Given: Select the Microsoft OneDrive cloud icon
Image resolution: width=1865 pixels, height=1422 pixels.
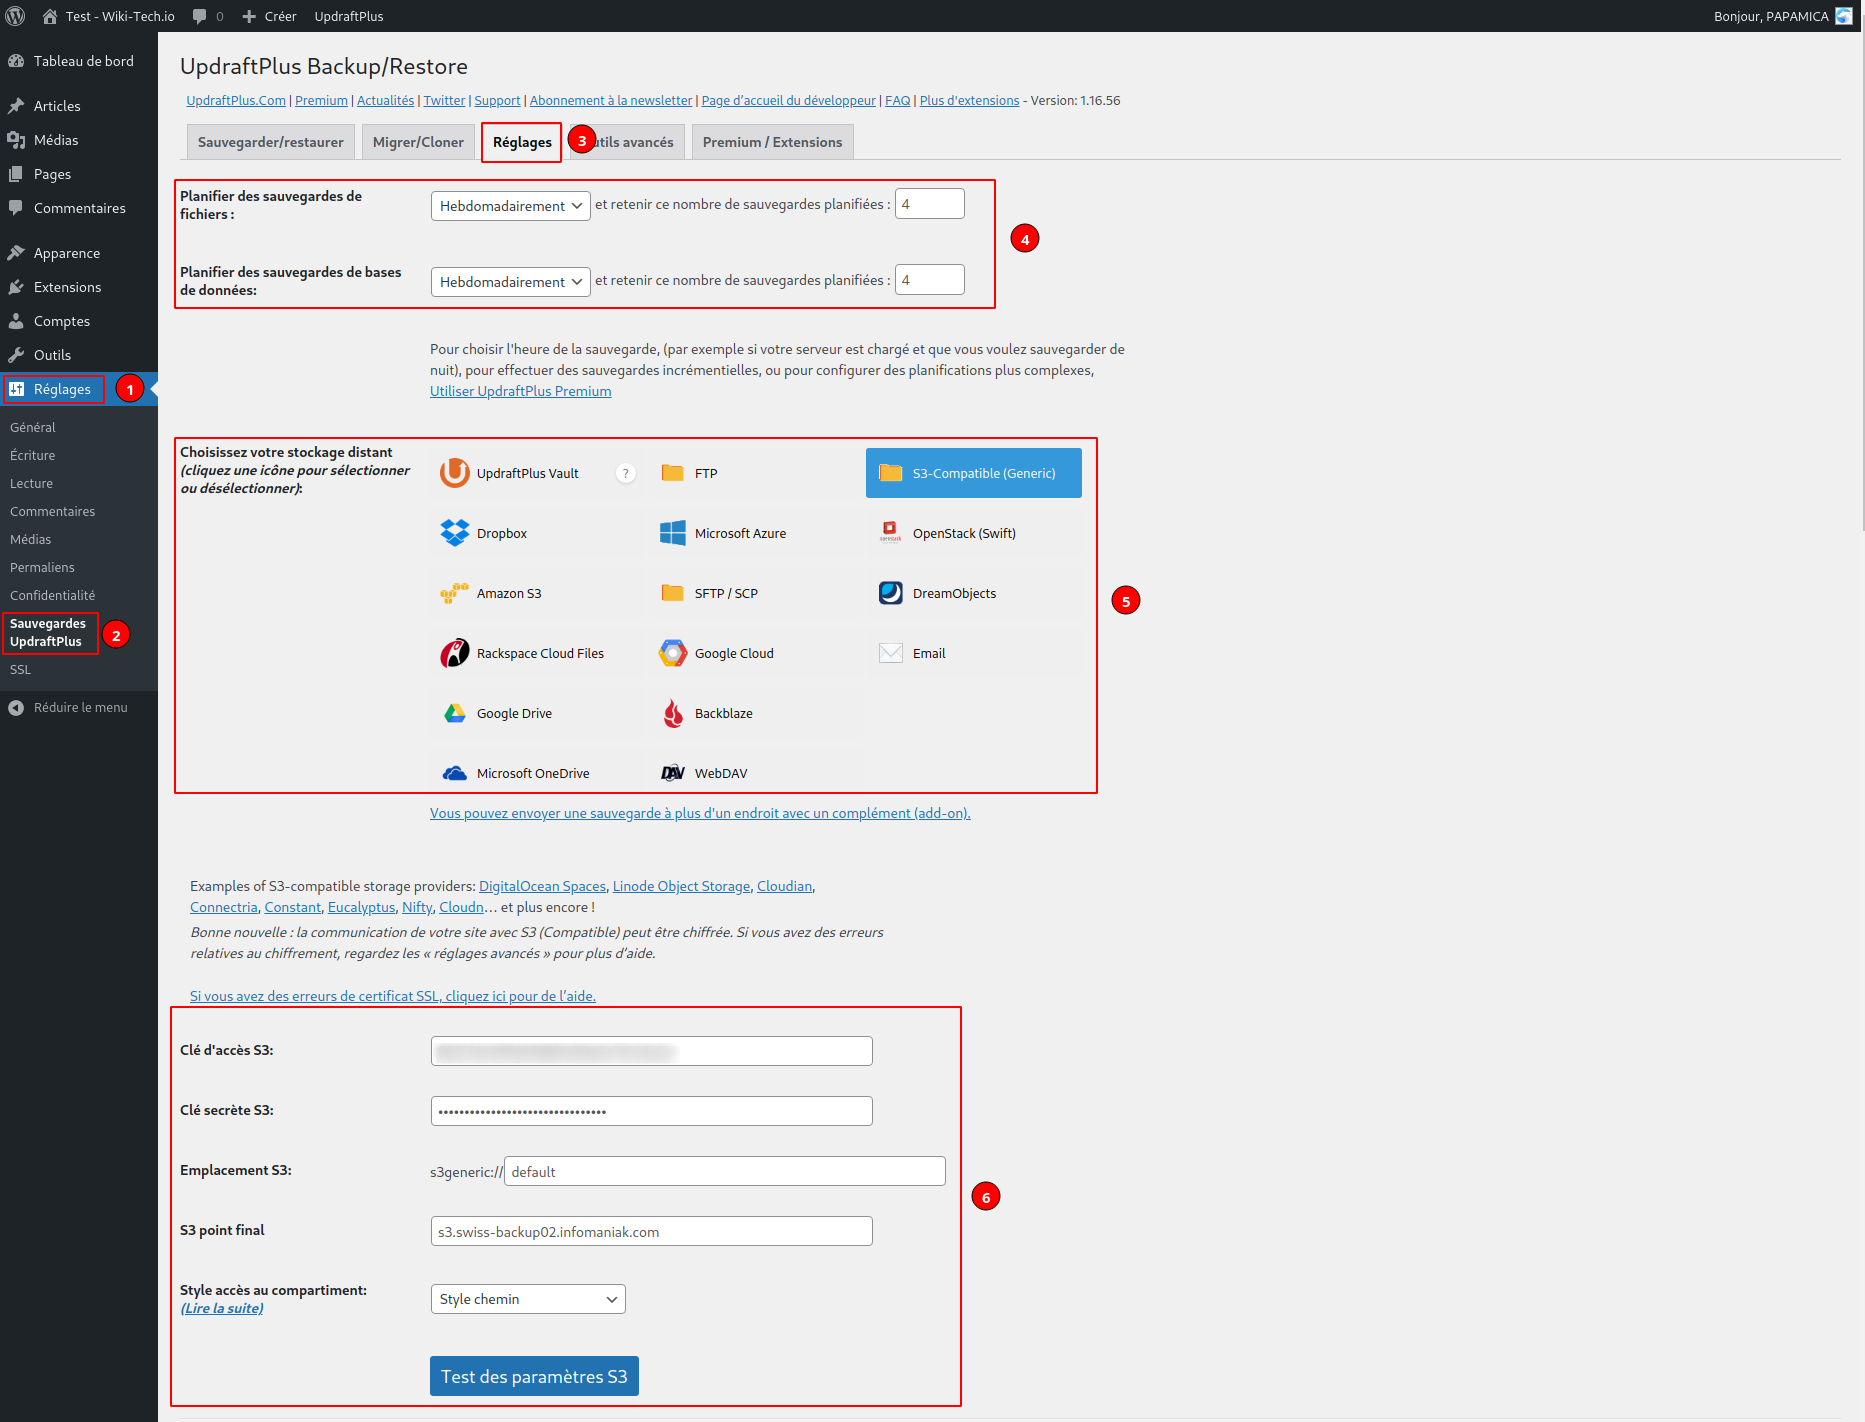Looking at the screenshot, I should coord(455,773).
